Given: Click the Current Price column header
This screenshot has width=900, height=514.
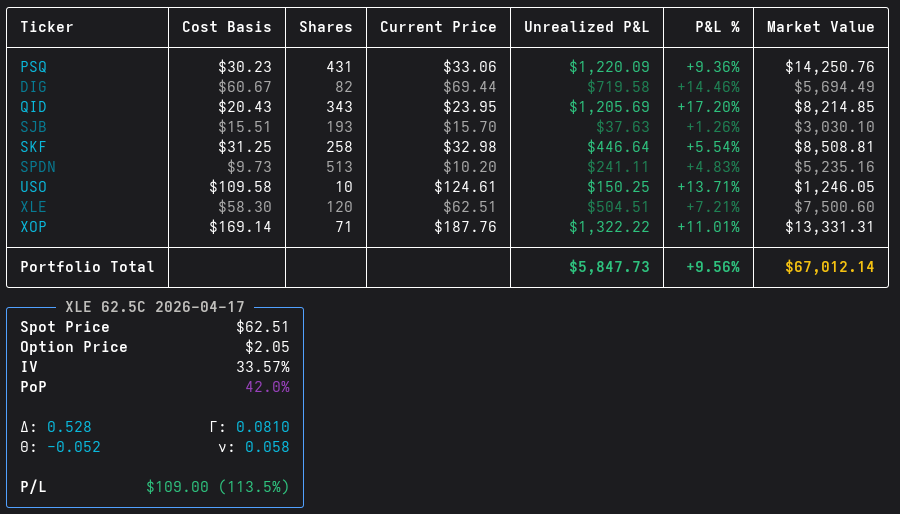Looking at the screenshot, I should (x=438, y=27).
